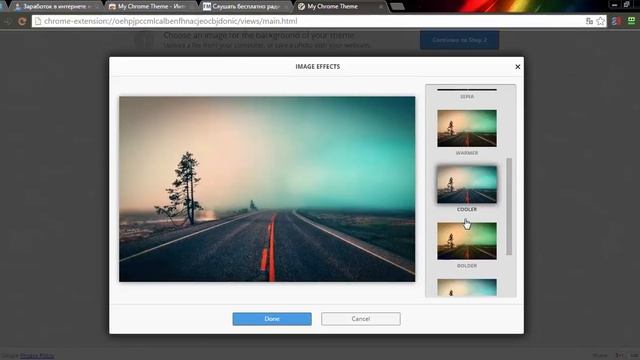The image size is (640, 360).
Task: Click the Golden effect label
Action: (467, 266)
